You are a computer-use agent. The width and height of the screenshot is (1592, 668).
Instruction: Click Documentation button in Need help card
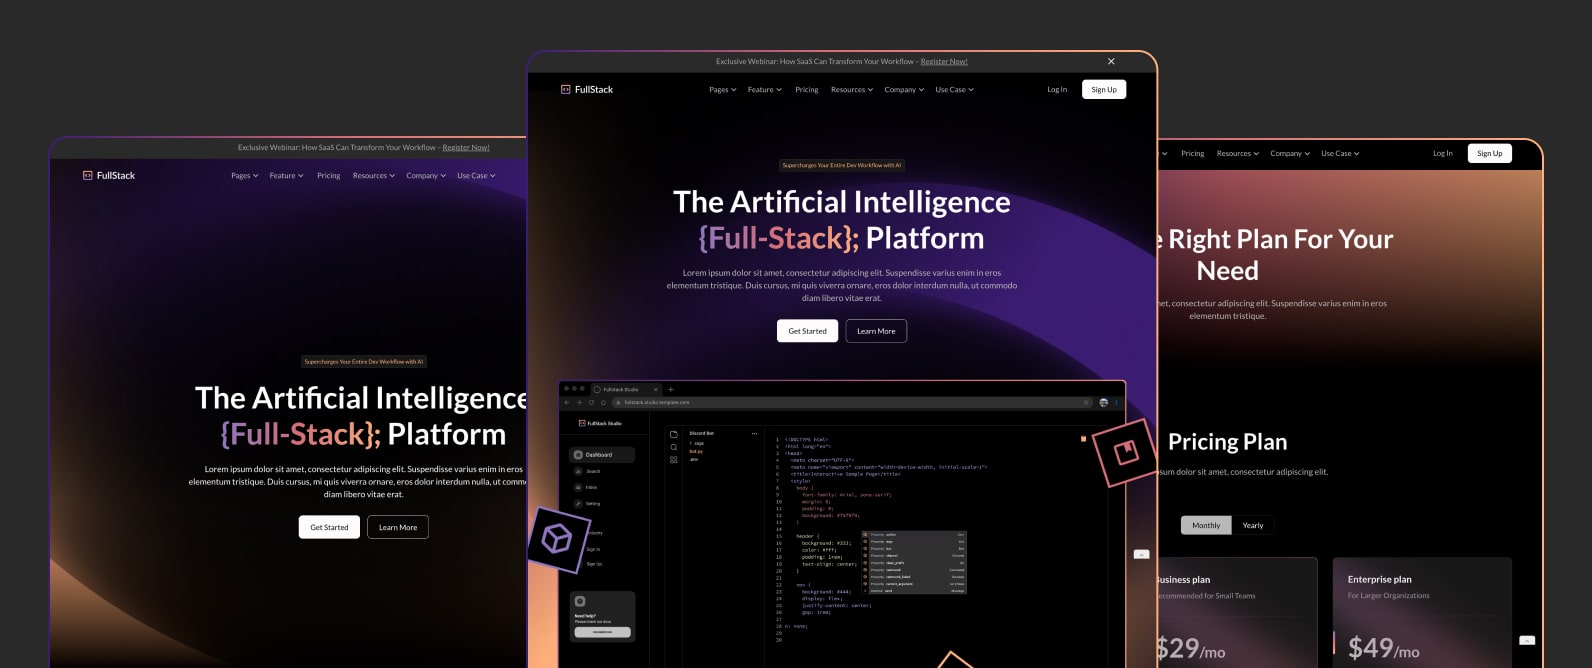pyautogui.click(x=602, y=632)
